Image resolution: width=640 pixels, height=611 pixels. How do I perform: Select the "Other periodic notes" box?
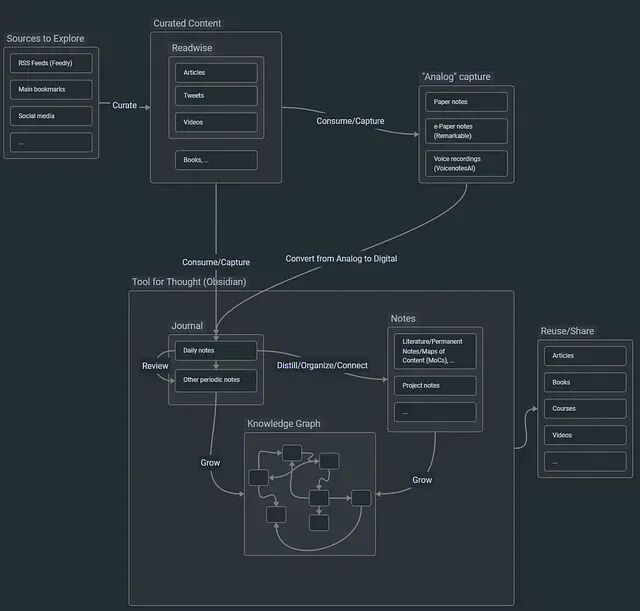coord(216,380)
